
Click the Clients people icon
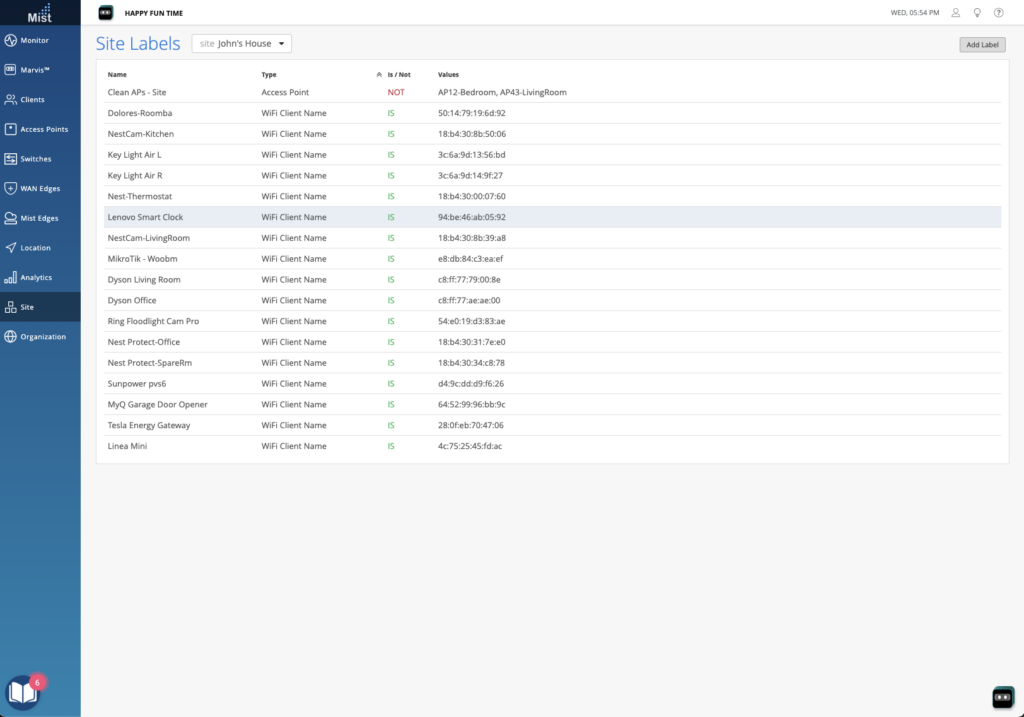pyautogui.click(x=10, y=99)
